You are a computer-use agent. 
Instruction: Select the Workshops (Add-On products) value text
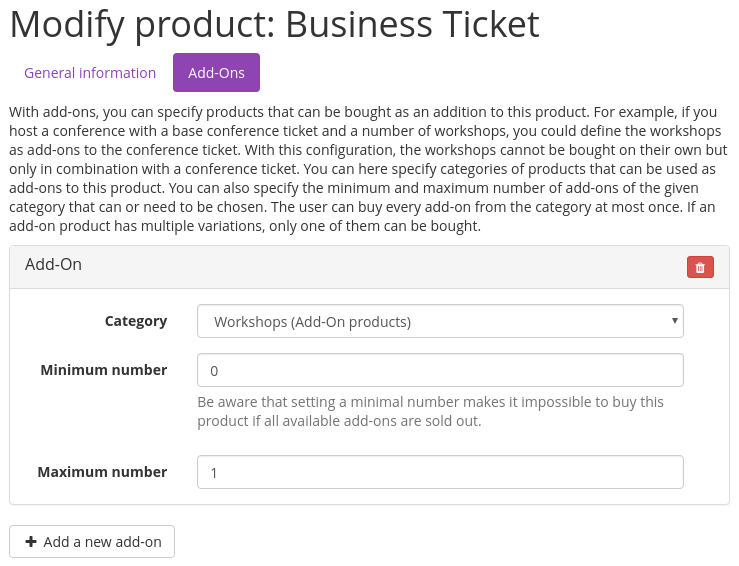[312, 322]
